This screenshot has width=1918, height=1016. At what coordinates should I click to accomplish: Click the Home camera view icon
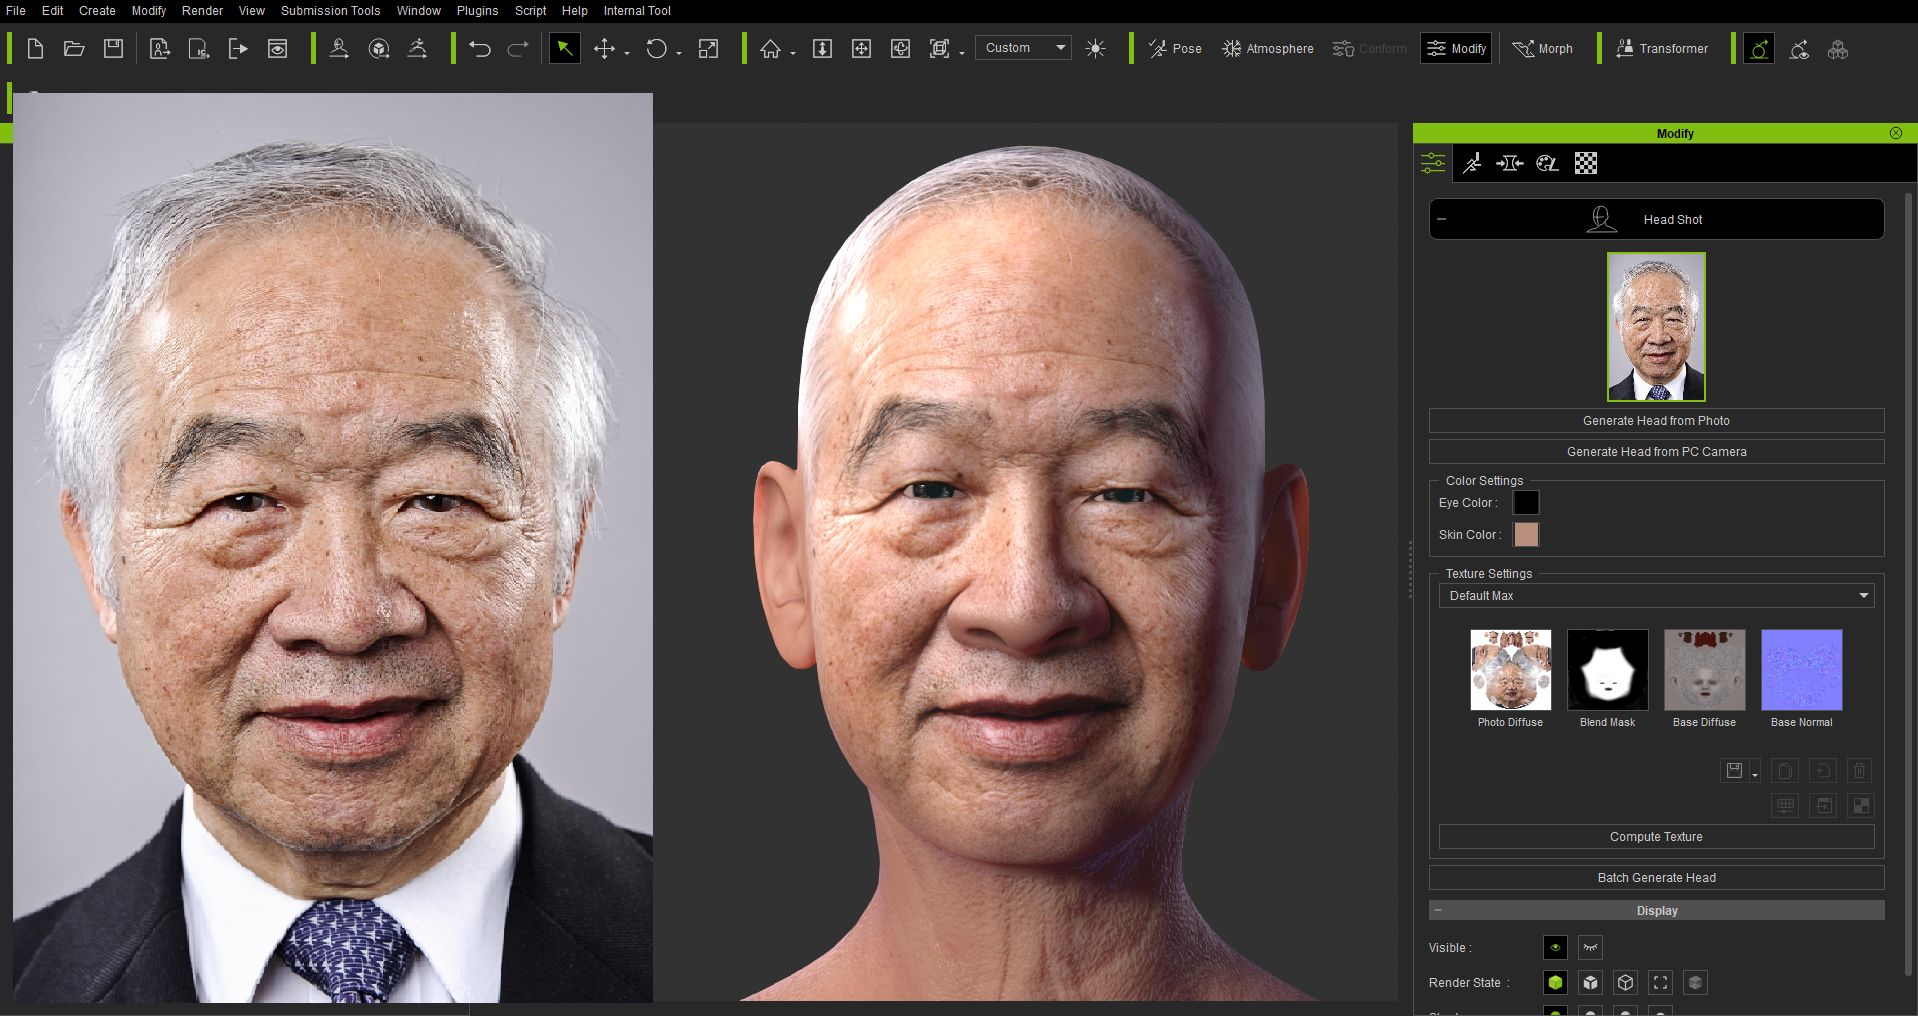point(770,48)
